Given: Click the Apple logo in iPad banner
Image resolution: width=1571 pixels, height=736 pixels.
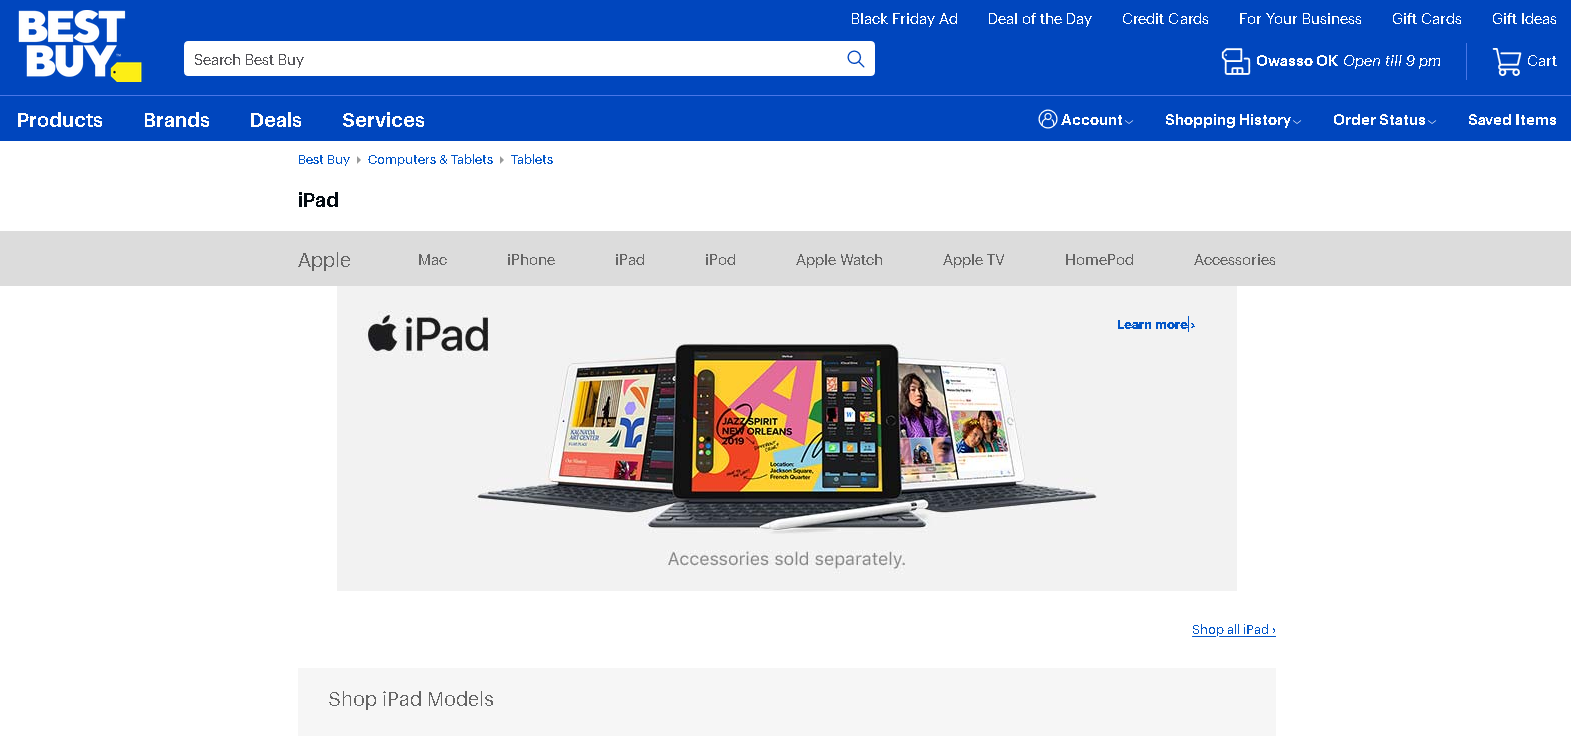Looking at the screenshot, I should pos(382,334).
